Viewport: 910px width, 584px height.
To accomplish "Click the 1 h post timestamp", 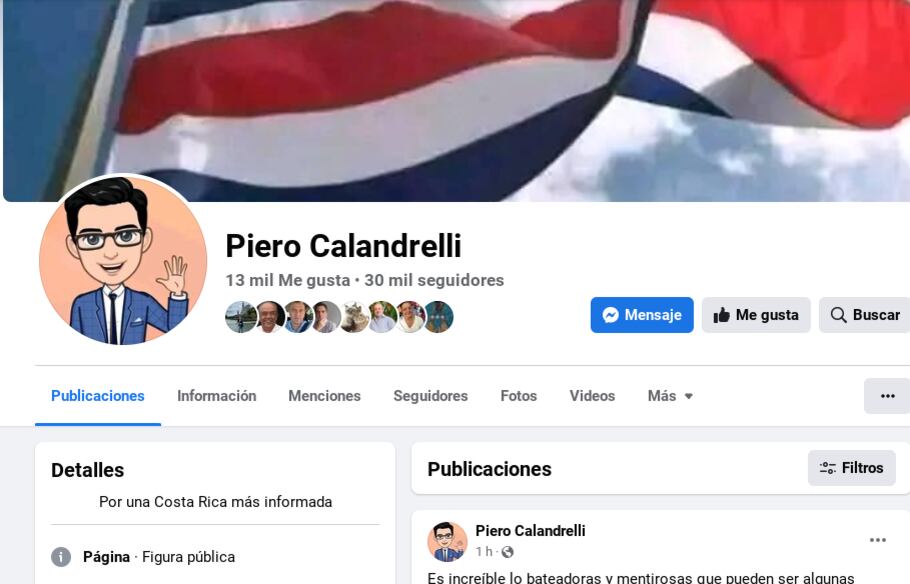I will coord(484,551).
